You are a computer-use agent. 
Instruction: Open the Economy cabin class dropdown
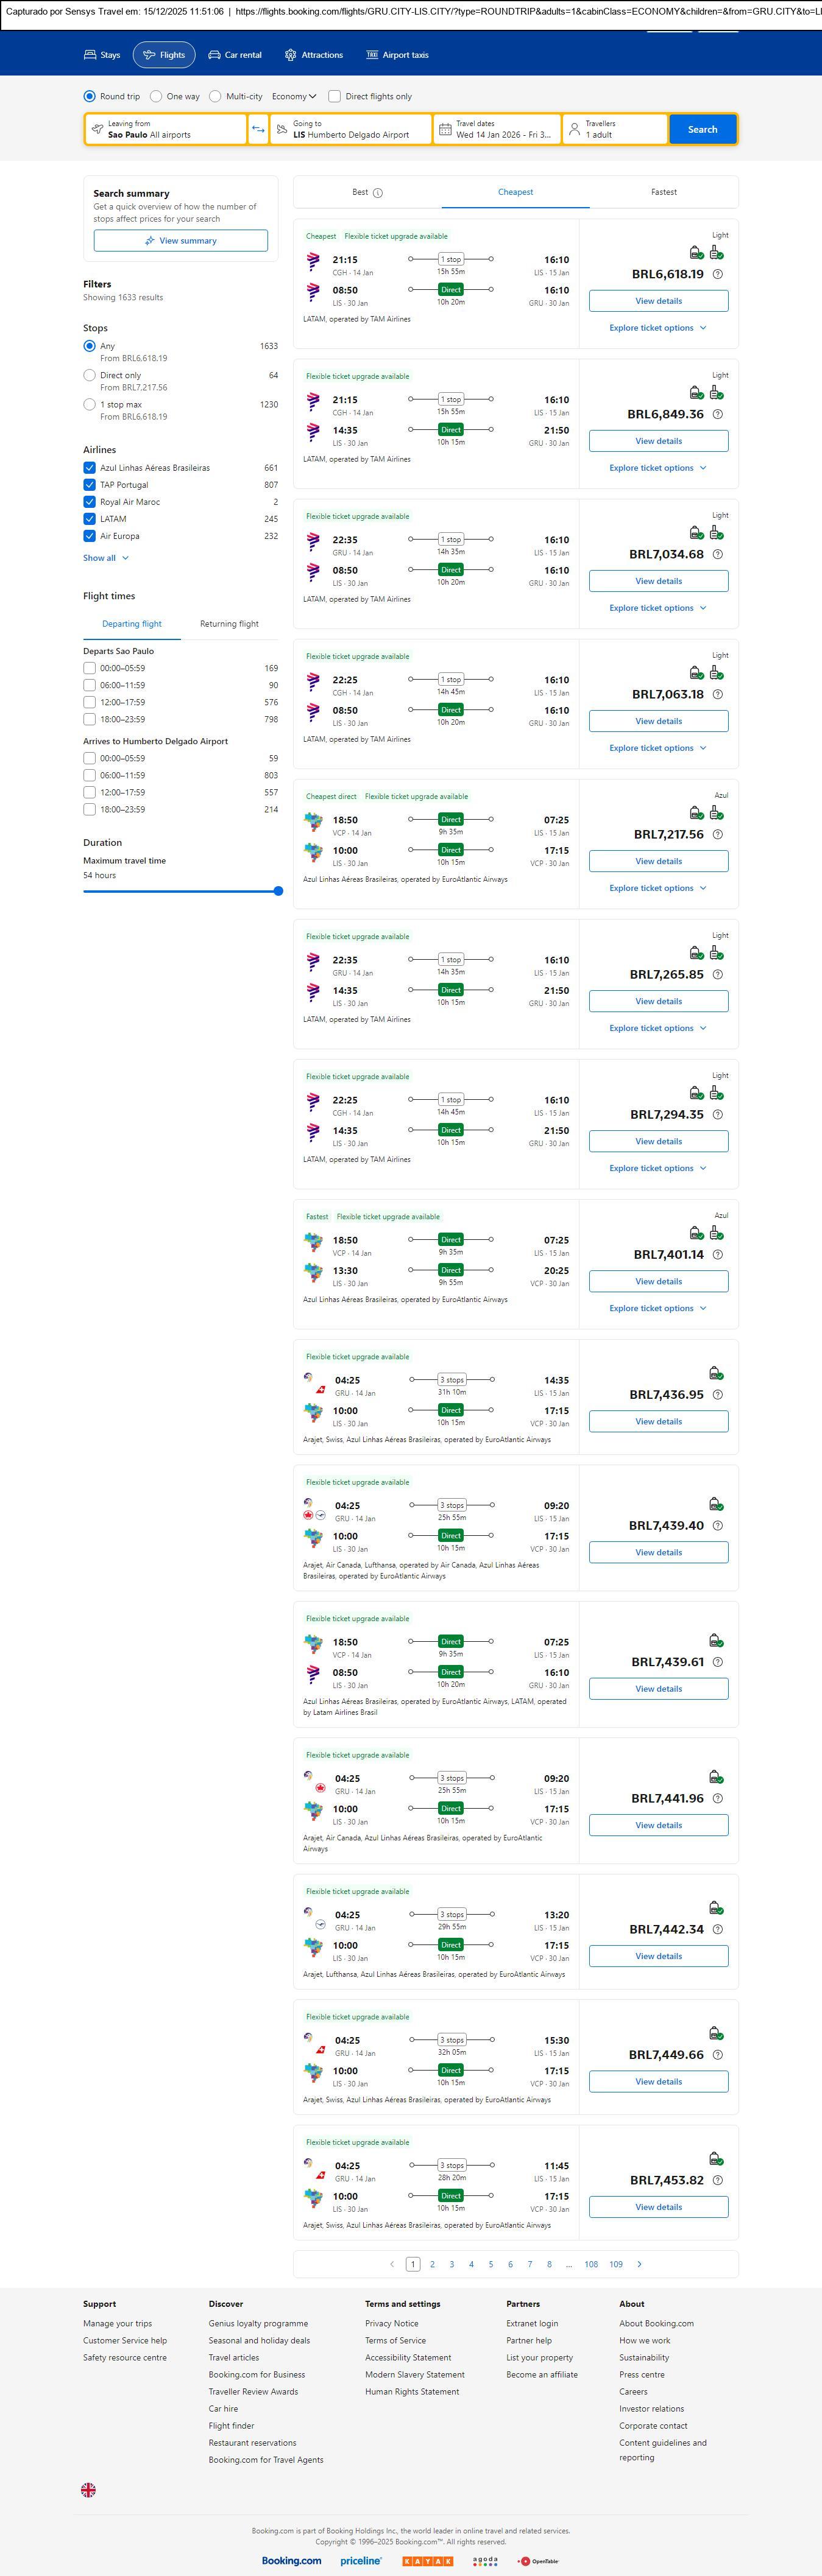[x=294, y=97]
